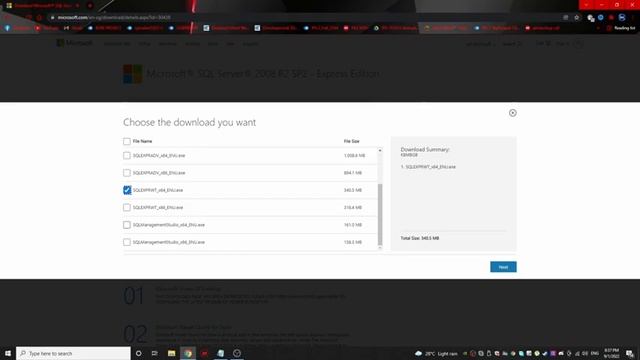Click the File Name column header text
Screen dimensions: 640x360
pyautogui.click(x=142, y=141)
